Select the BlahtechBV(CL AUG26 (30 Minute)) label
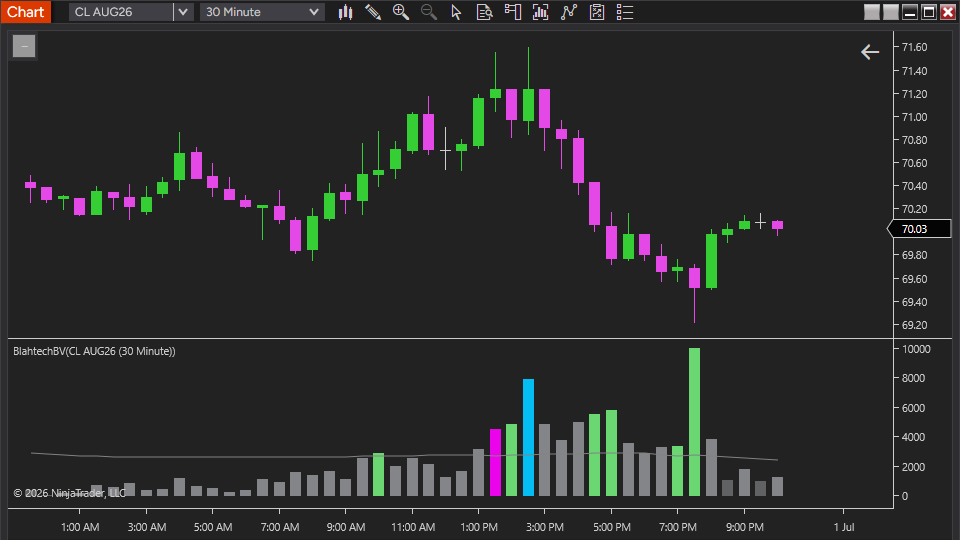The image size is (960, 540). click(94, 351)
